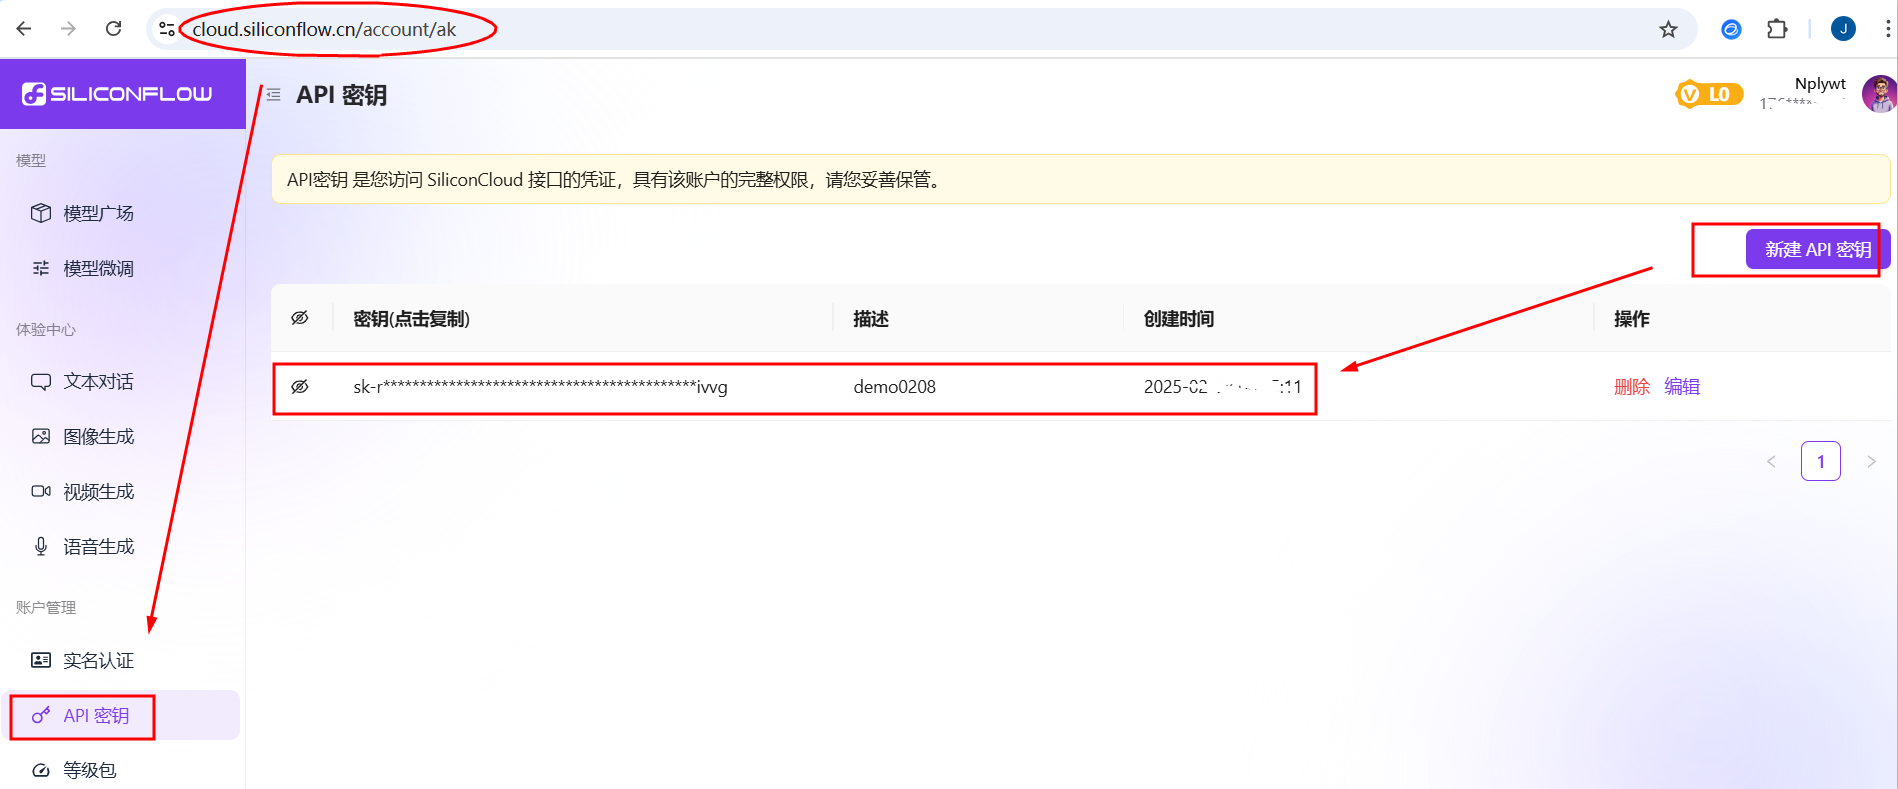
Task: Open the blue circular browser extension icon
Action: click(x=1731, y=29)
